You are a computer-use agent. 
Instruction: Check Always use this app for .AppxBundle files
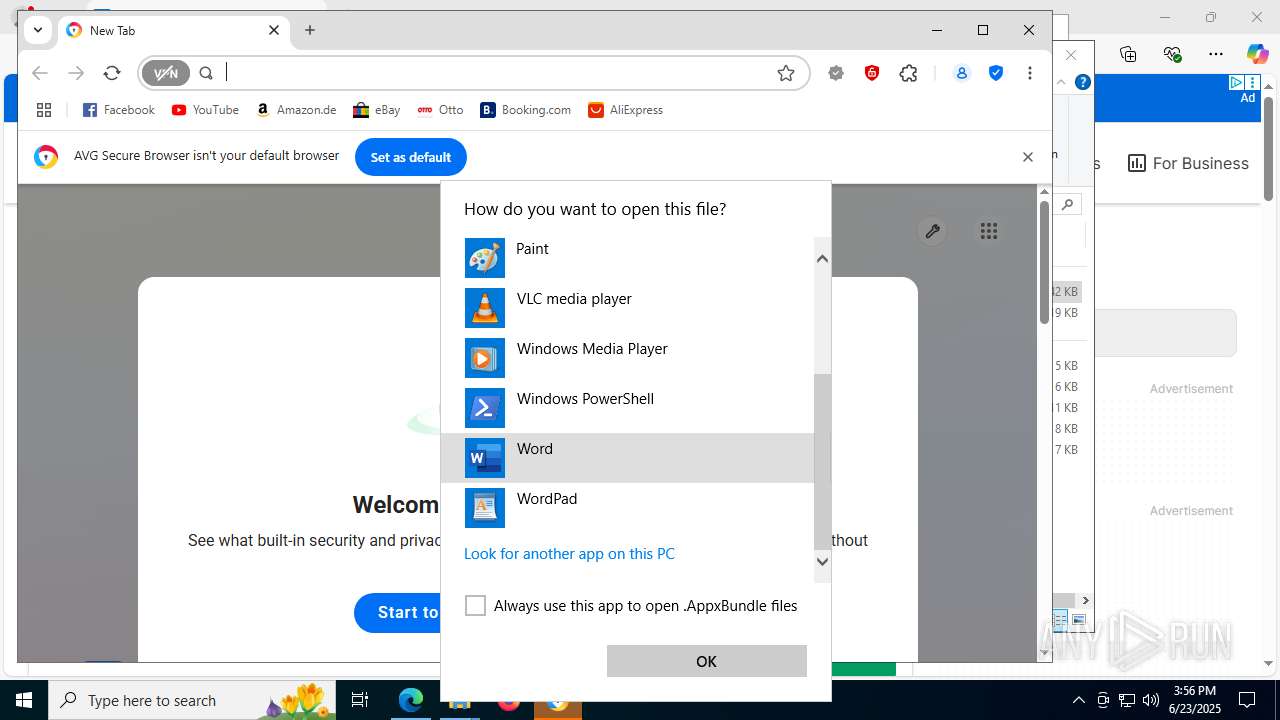tap(476, 606)
